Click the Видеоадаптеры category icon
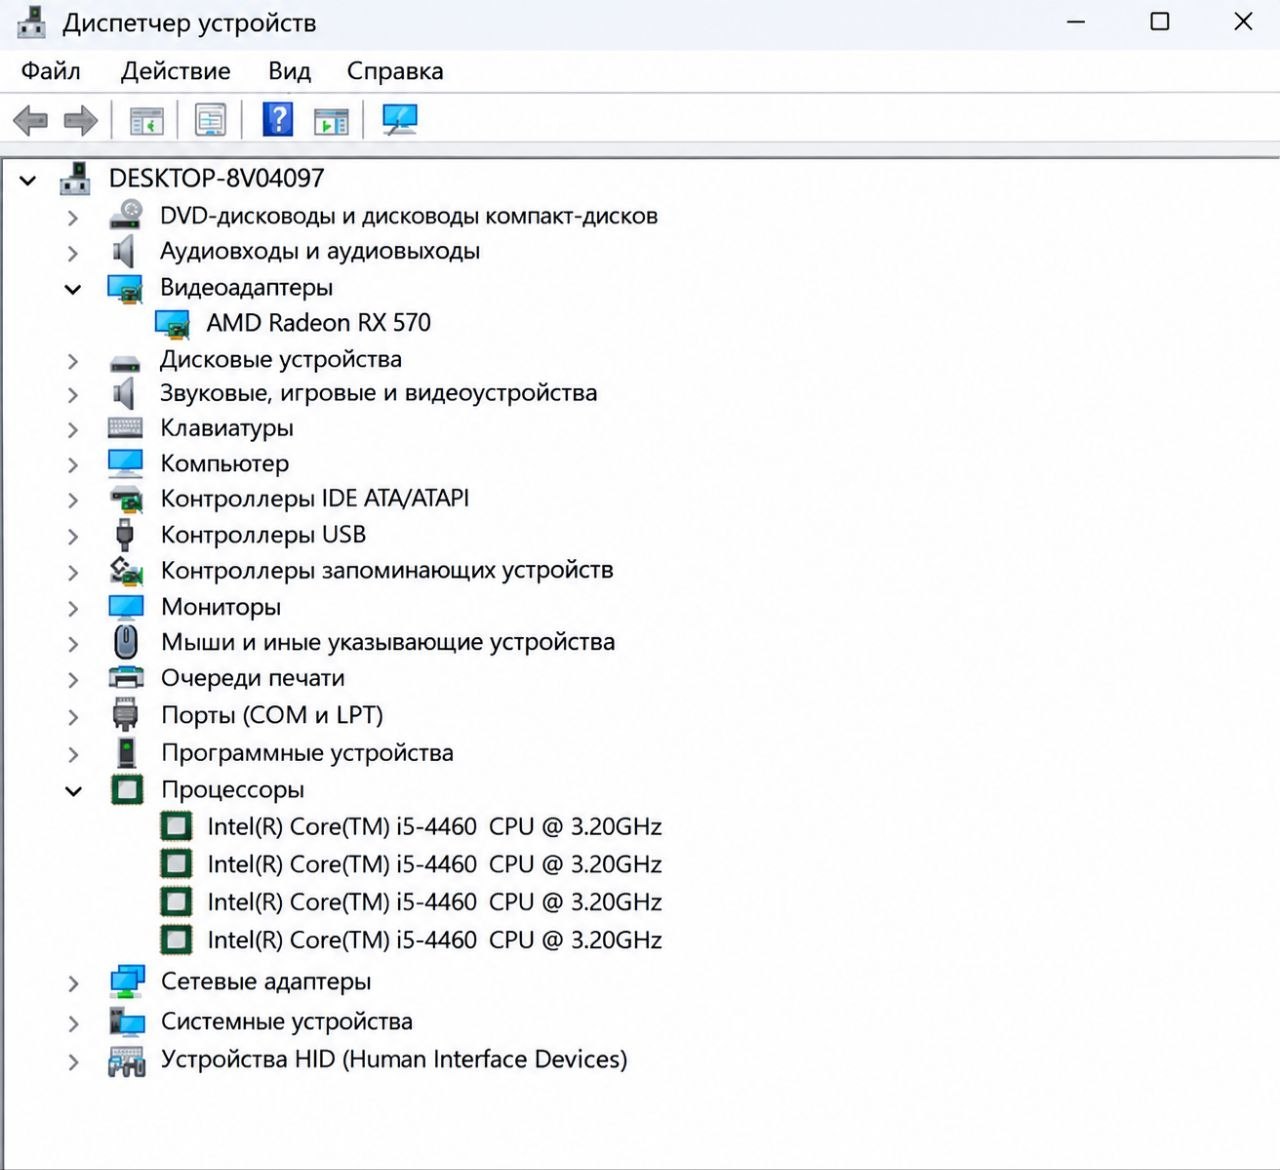 point(125,289)
